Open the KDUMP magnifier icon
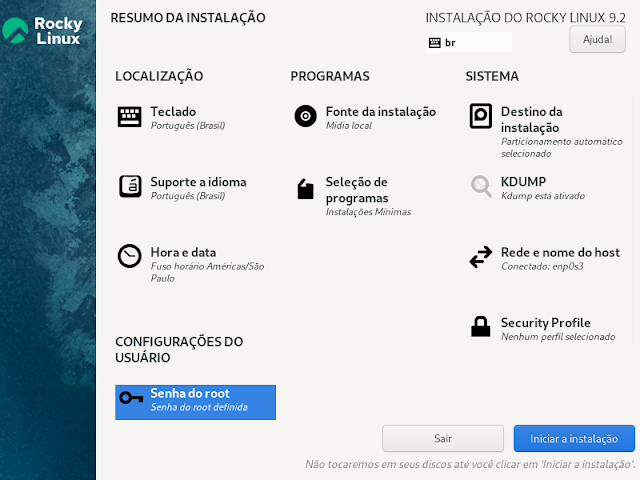 point(481,186)
